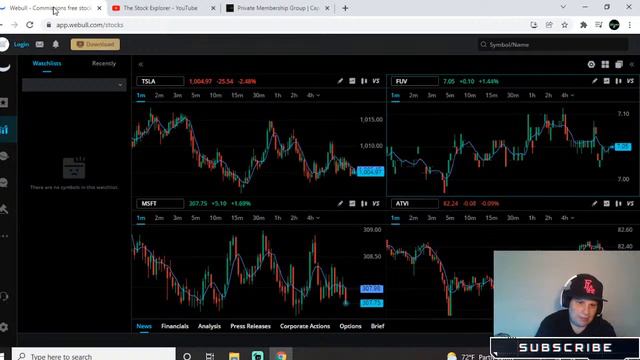The height and width of the screenshot is (360, 640).
Task: Click the Symbol/Name search field
Action: click(x=553, y=44)
